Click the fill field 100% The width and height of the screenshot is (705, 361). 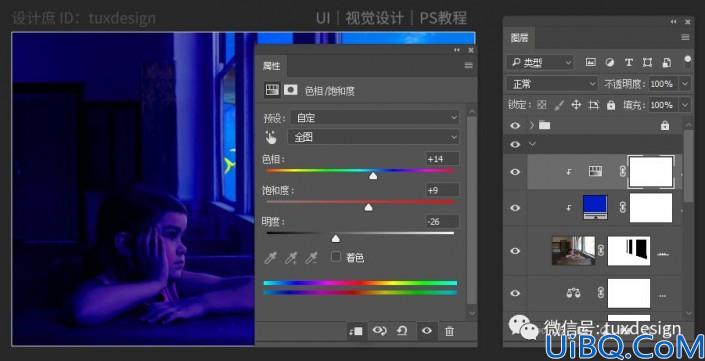click(662, 105)
